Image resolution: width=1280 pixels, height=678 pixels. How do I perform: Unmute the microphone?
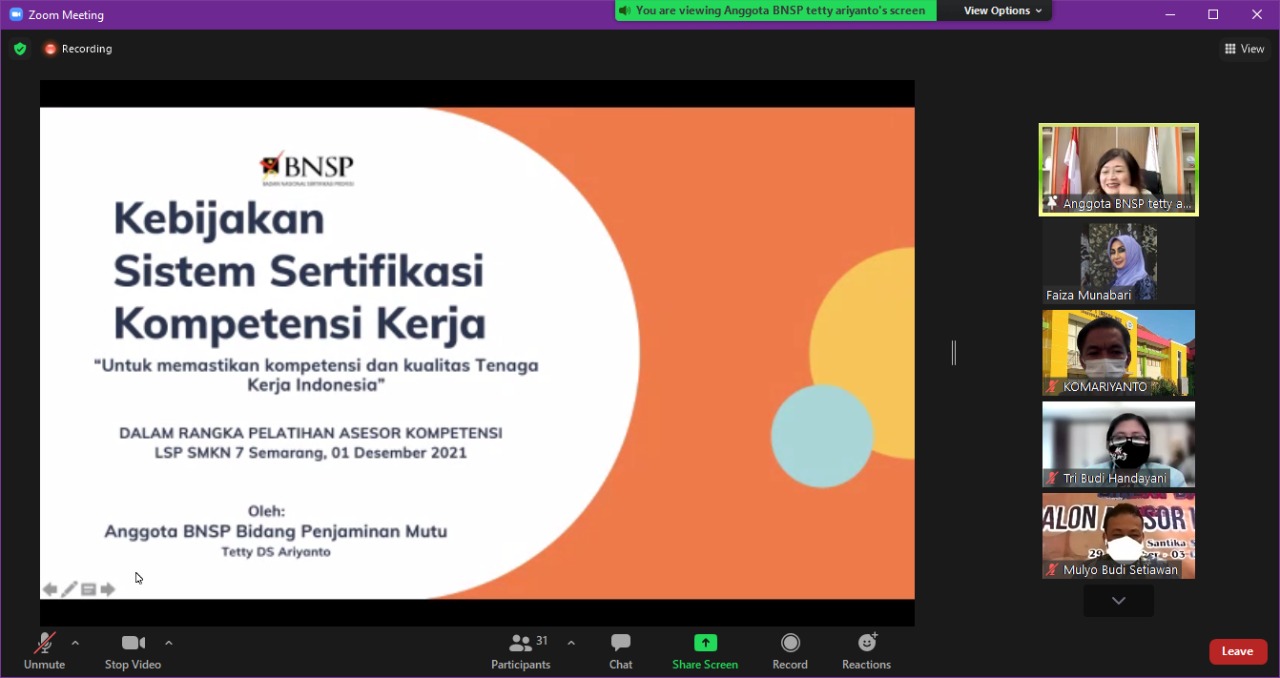tap(44, 651)
